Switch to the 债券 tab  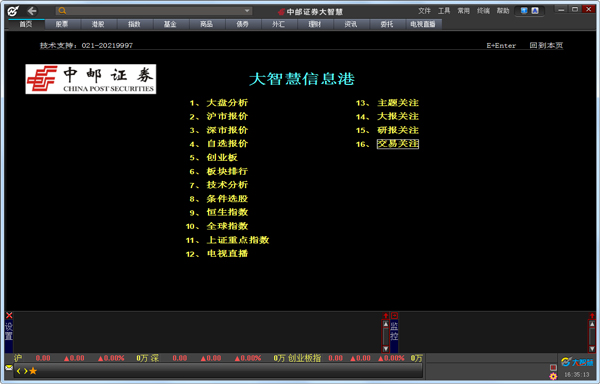(243, 24)
